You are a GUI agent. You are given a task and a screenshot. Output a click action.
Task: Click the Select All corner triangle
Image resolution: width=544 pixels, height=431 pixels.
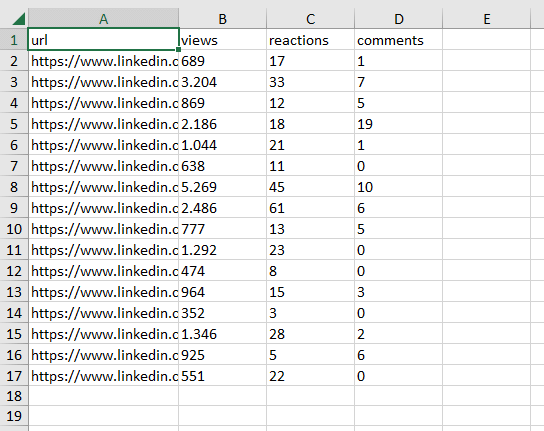click(x=19, y=19)
